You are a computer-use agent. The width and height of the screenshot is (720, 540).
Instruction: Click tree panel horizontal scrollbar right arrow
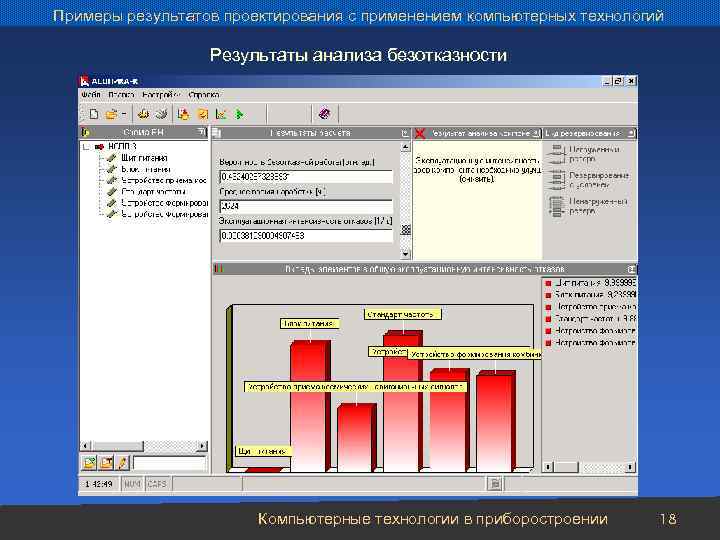click(x=202, y=446)
